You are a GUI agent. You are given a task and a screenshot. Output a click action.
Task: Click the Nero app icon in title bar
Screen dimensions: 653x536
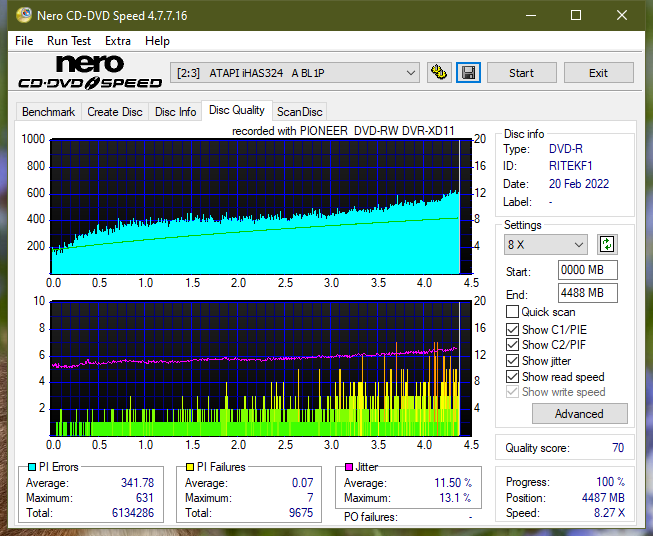(24, 15)
